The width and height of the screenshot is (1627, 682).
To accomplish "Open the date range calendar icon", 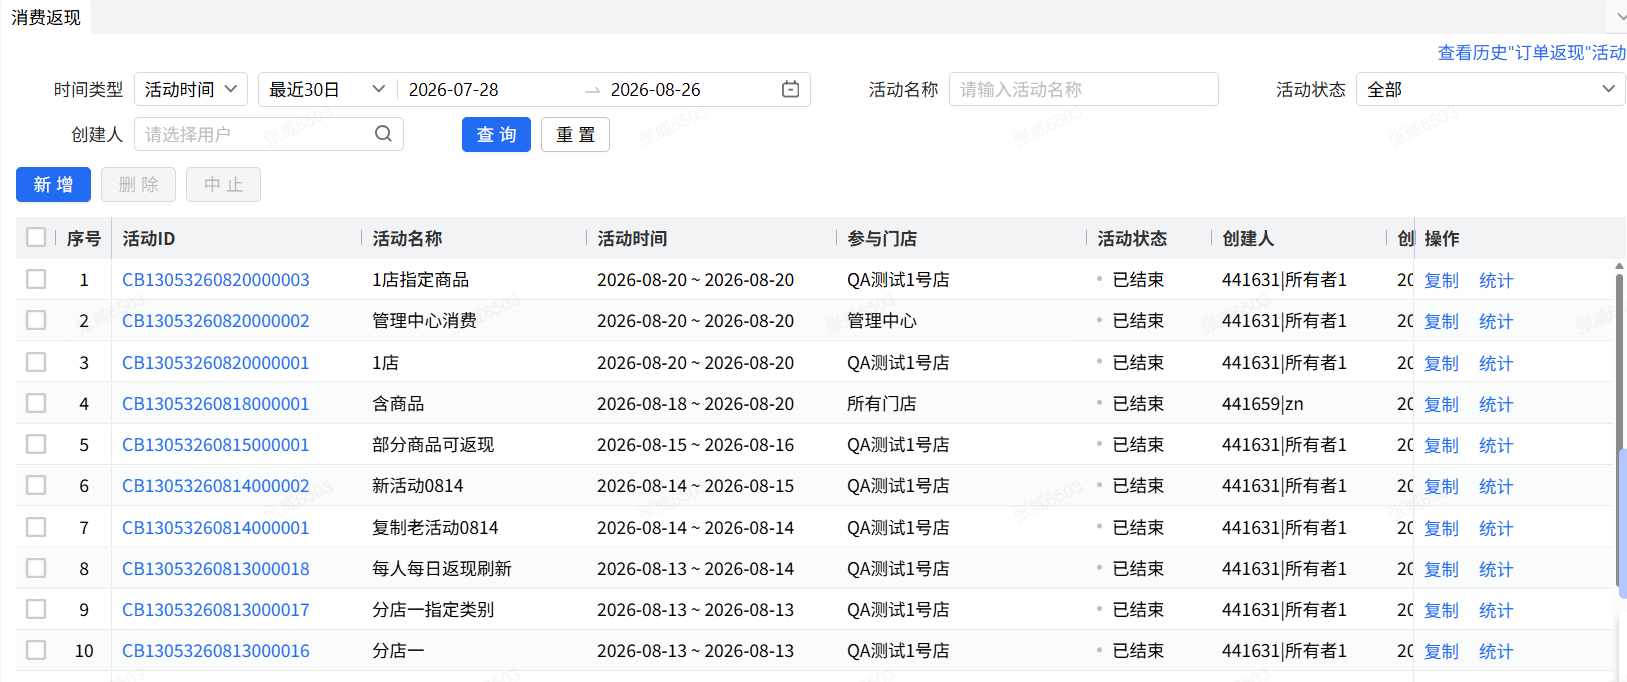I will [790, 89].
